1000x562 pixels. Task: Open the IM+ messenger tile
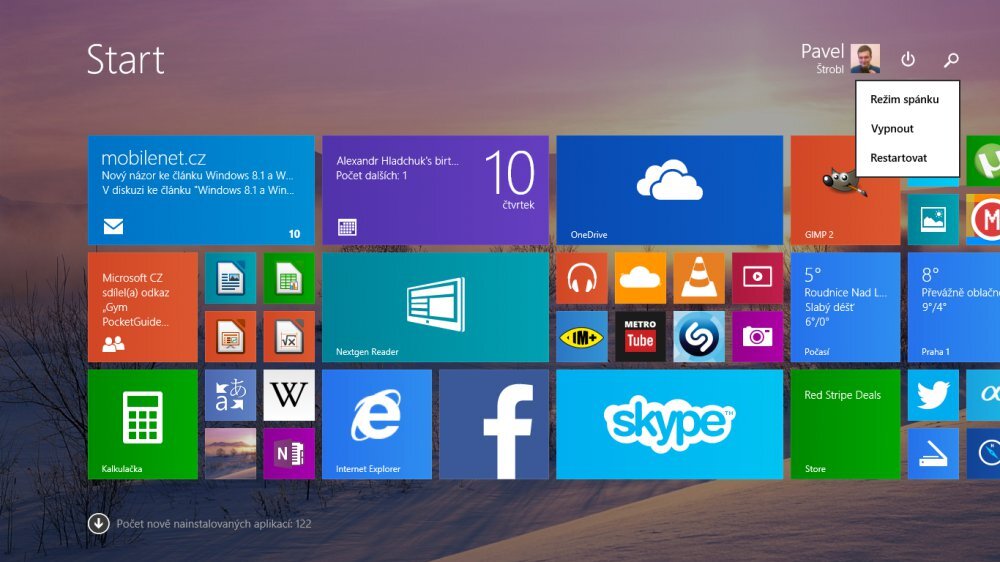[x=582, y=337]
